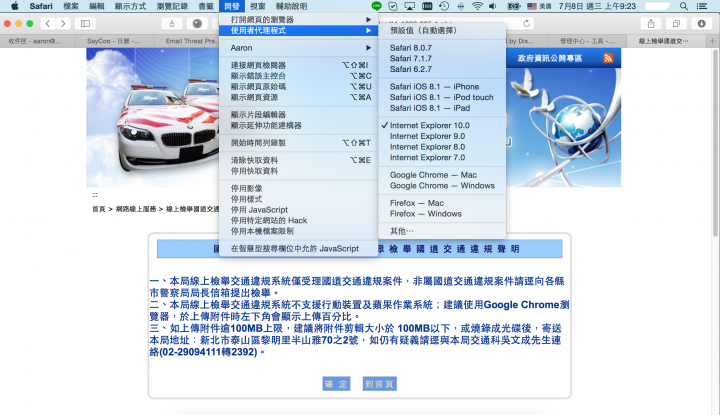Show all tabs button

pyautogui.click(x=676, y=23)
